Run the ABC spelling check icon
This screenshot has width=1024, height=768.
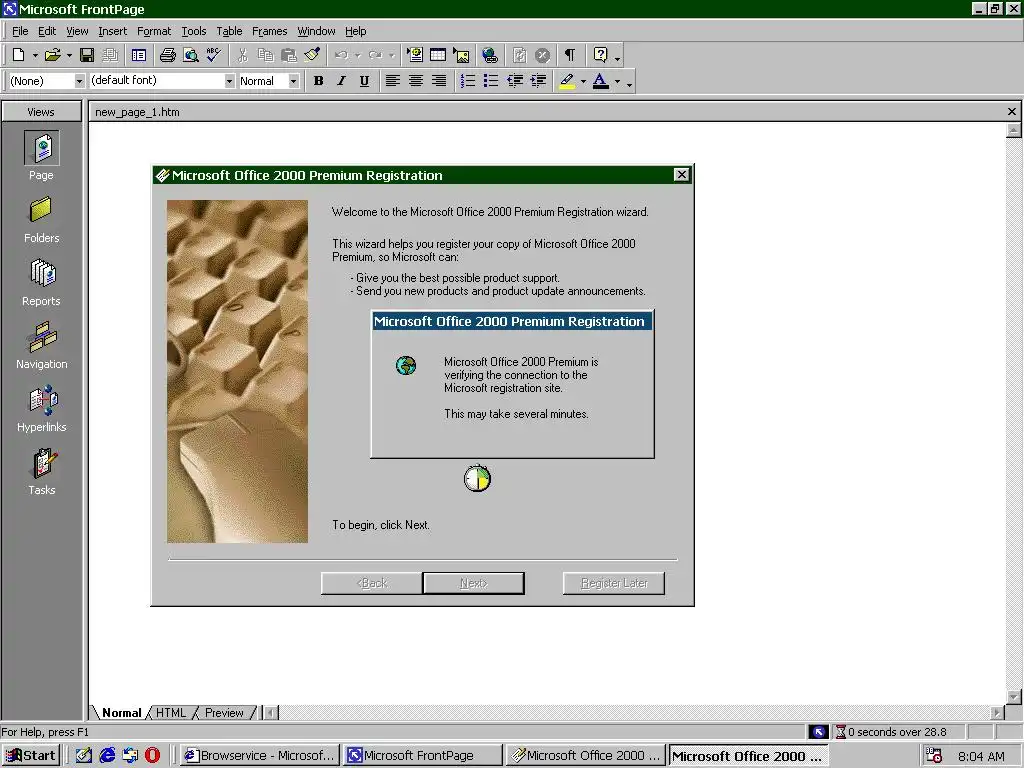[214, 56]
